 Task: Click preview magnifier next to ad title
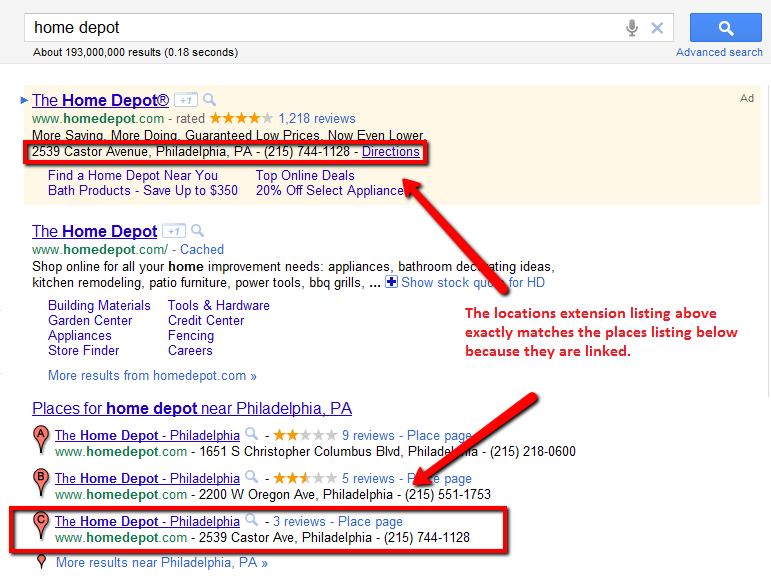(210, 100)
